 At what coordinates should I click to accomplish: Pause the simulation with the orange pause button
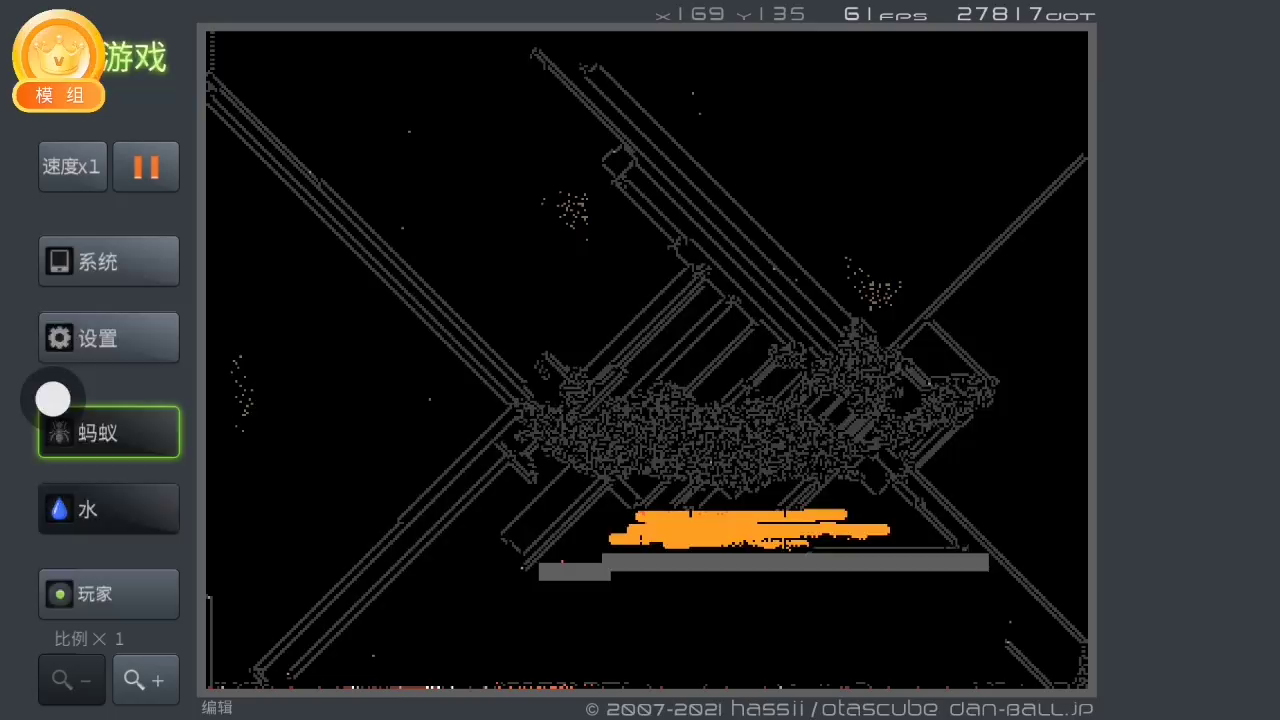click(146, 166)
